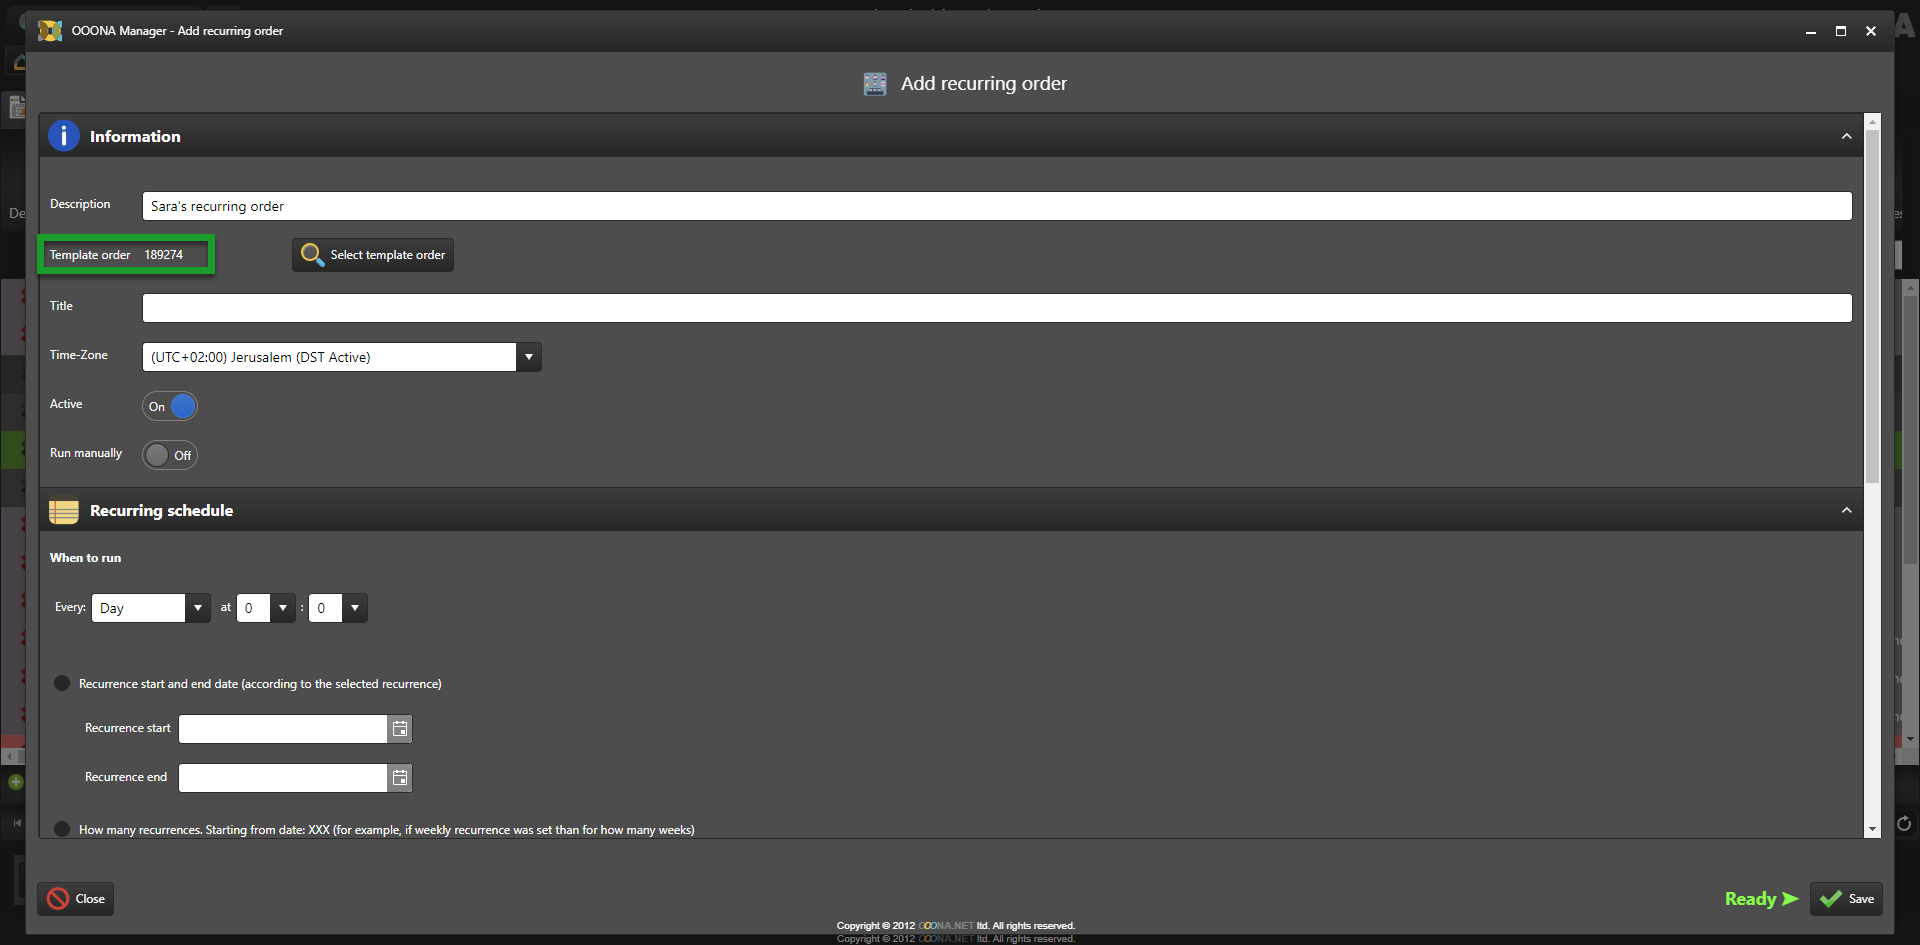The width and height of the screenshot is (1920, 945).
Task: Click the Recurring schedule calendar icon
Action: tap(64, 511)
